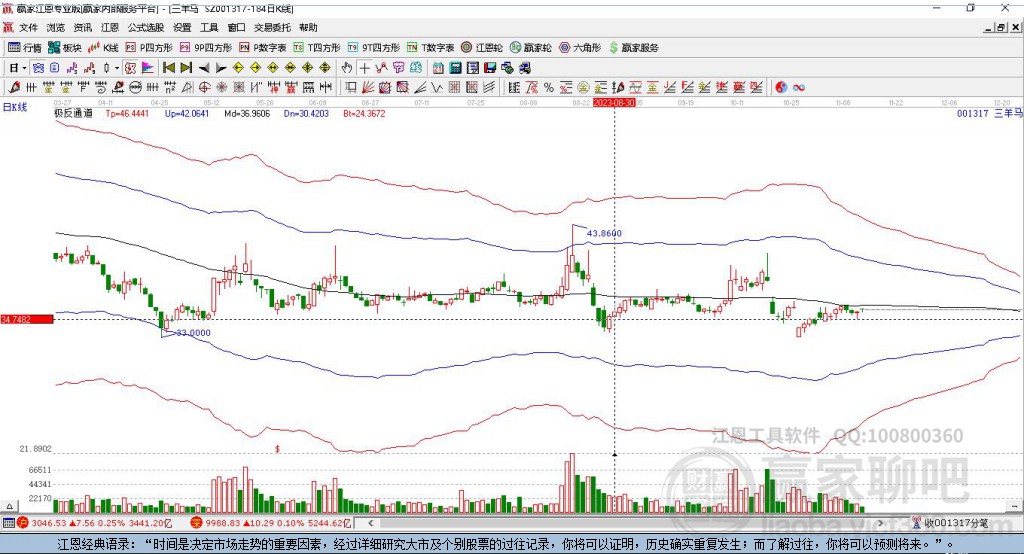Click the Dn=30.4203 indicator value

click(306, 113)
